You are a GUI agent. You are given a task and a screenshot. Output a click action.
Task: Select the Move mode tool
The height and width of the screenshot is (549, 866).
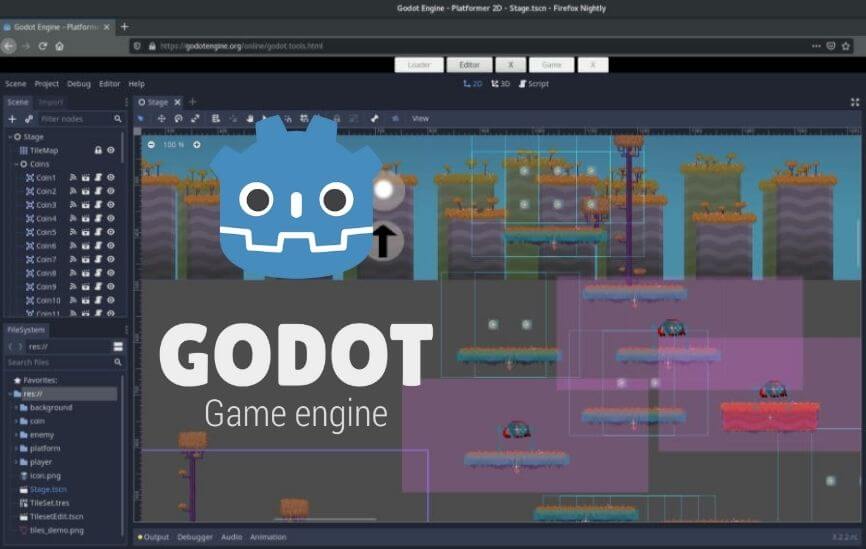tap(162, 119)
